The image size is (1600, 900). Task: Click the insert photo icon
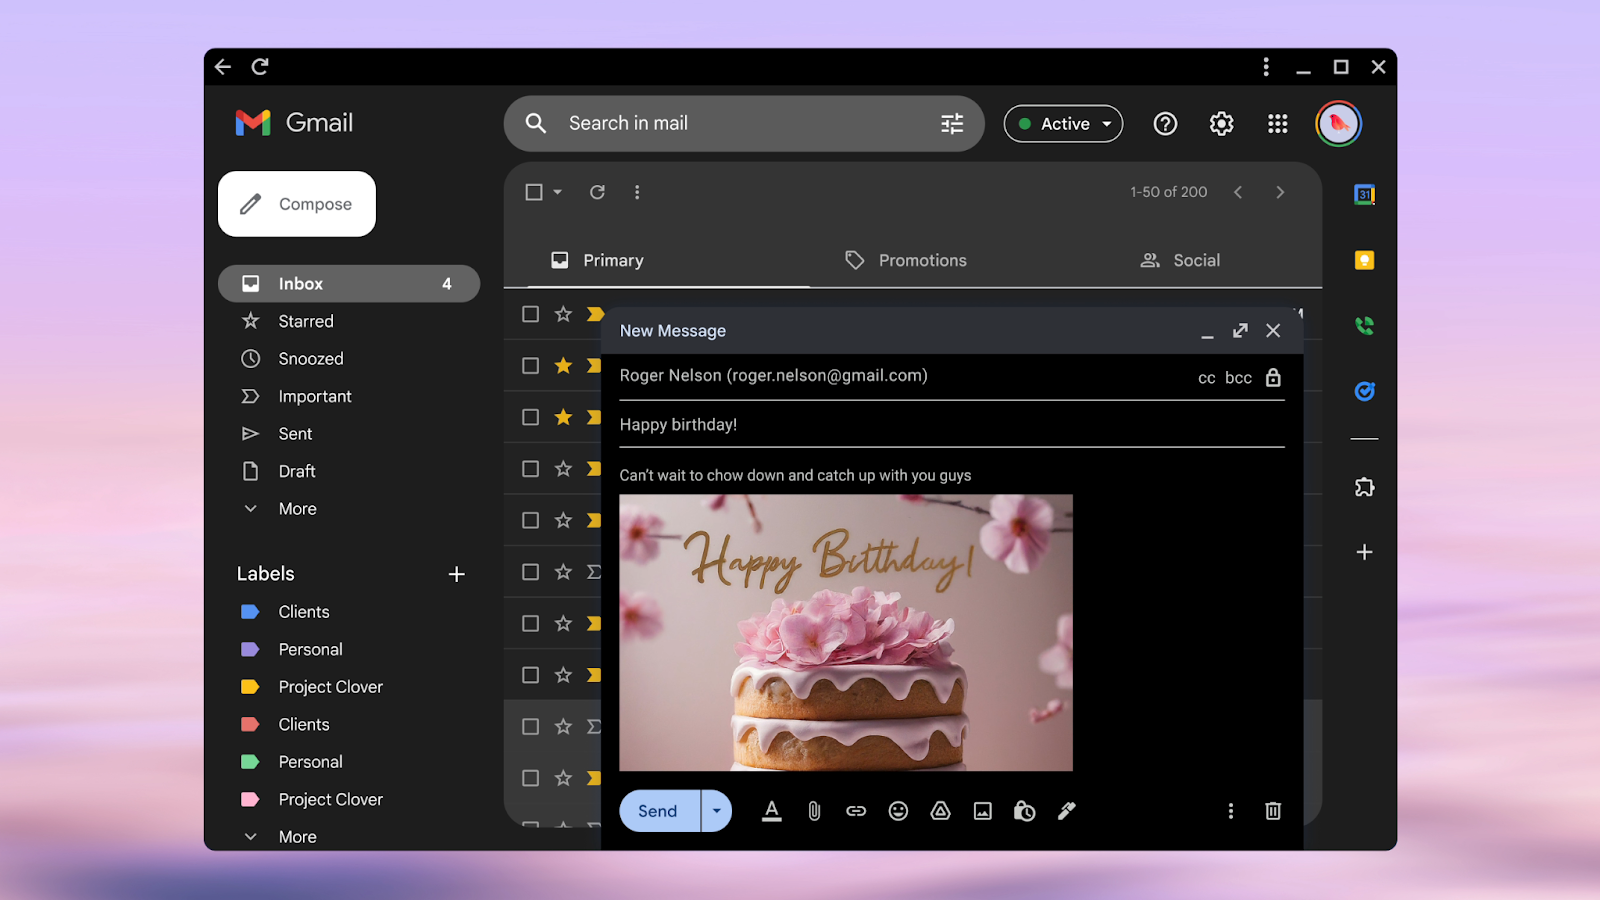click(983, 811)
